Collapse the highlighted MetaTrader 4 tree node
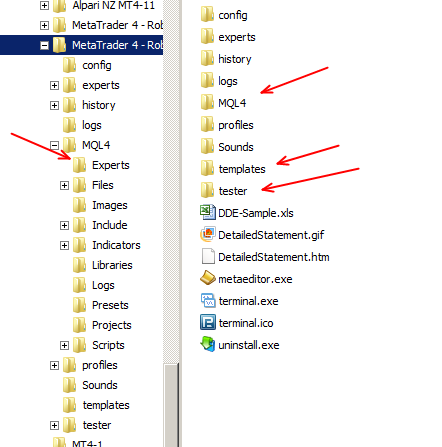This screenshot has height=447, width=442. [44, 45]
